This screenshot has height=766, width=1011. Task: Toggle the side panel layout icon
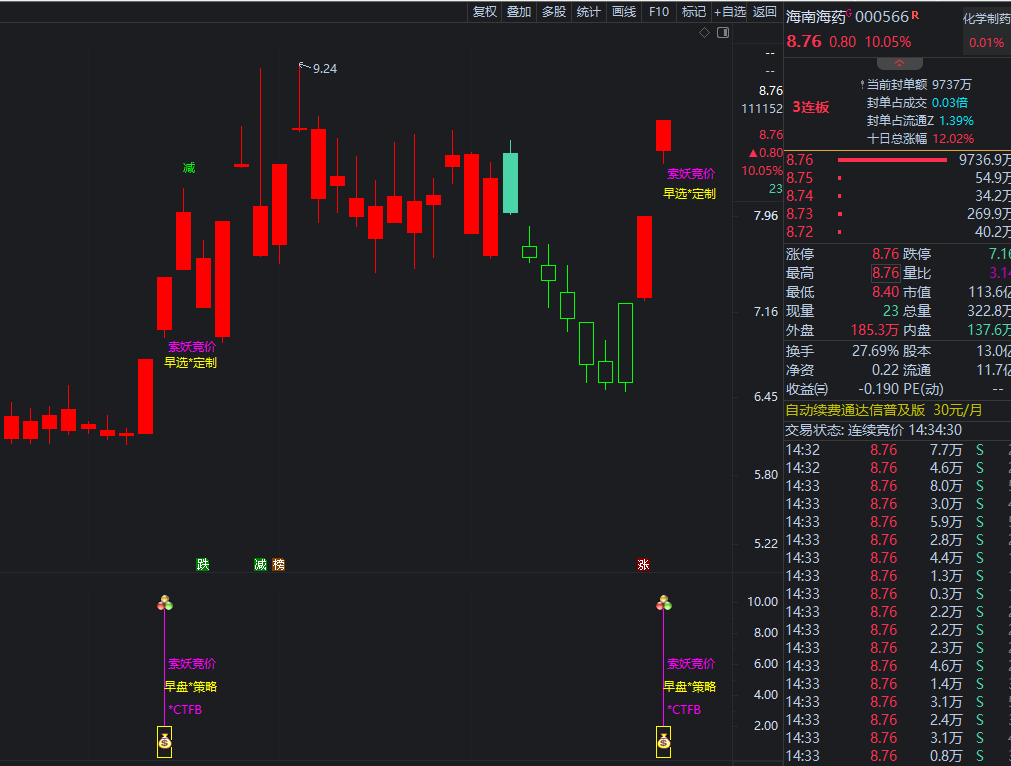(x=722, y=33)
